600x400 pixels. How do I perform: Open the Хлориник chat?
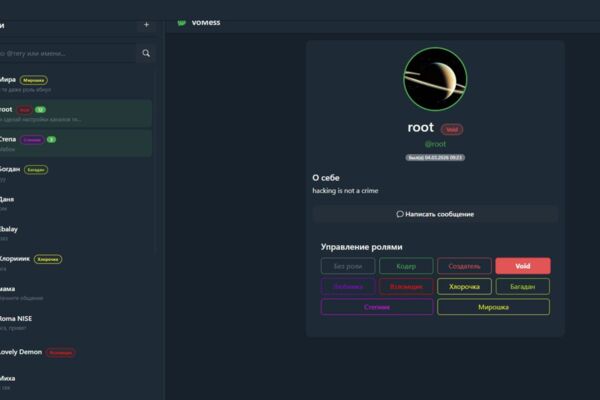tap(76, 263)
